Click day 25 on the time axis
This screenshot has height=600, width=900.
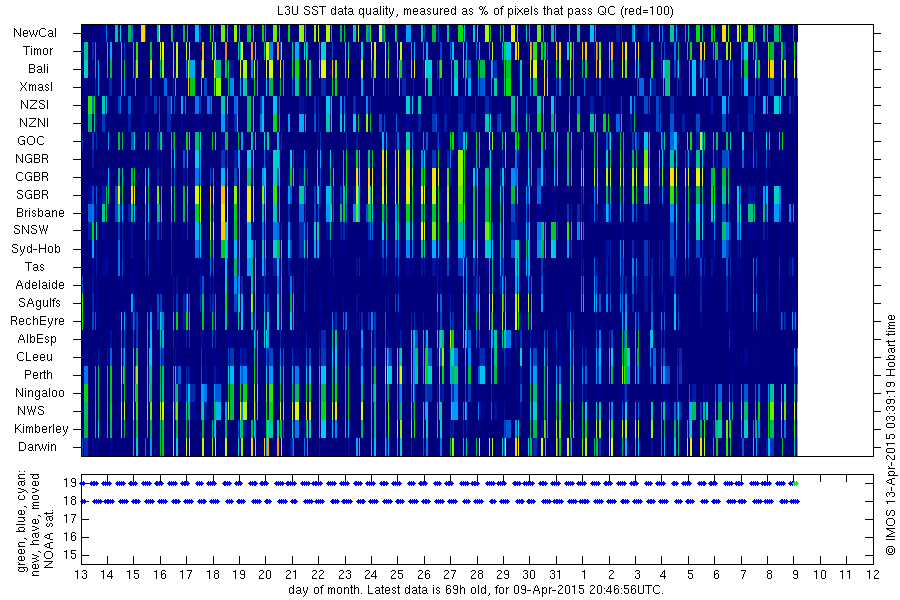click(x=397, y=575)
